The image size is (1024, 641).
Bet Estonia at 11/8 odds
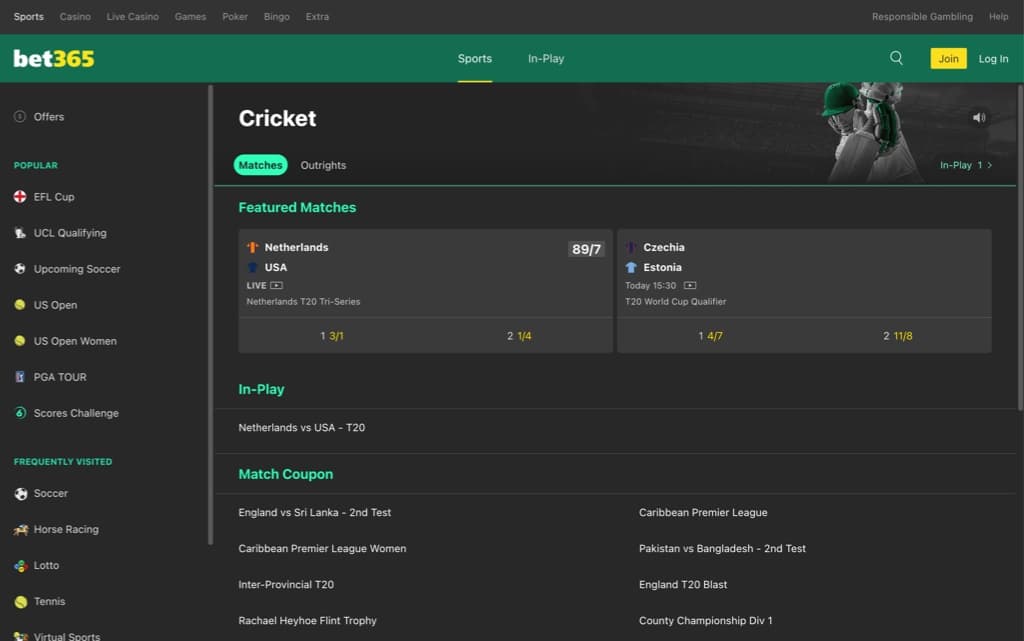898,336
